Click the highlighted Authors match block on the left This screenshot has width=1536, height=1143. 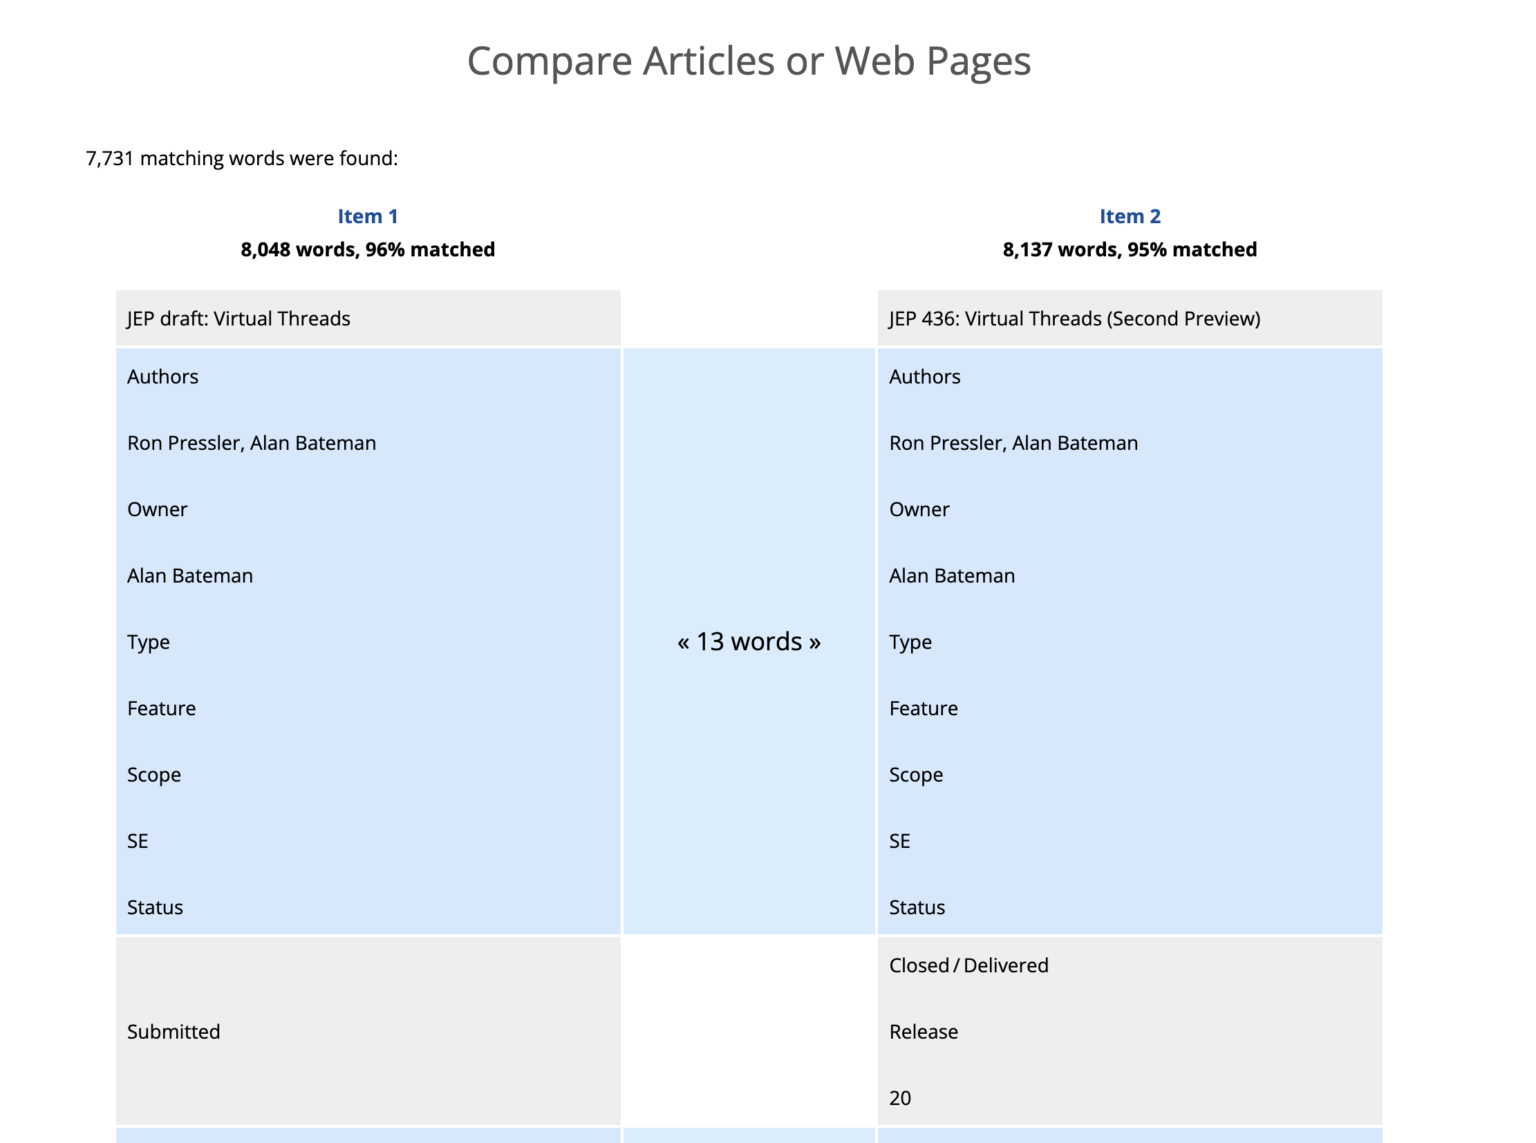pos(162,376)
